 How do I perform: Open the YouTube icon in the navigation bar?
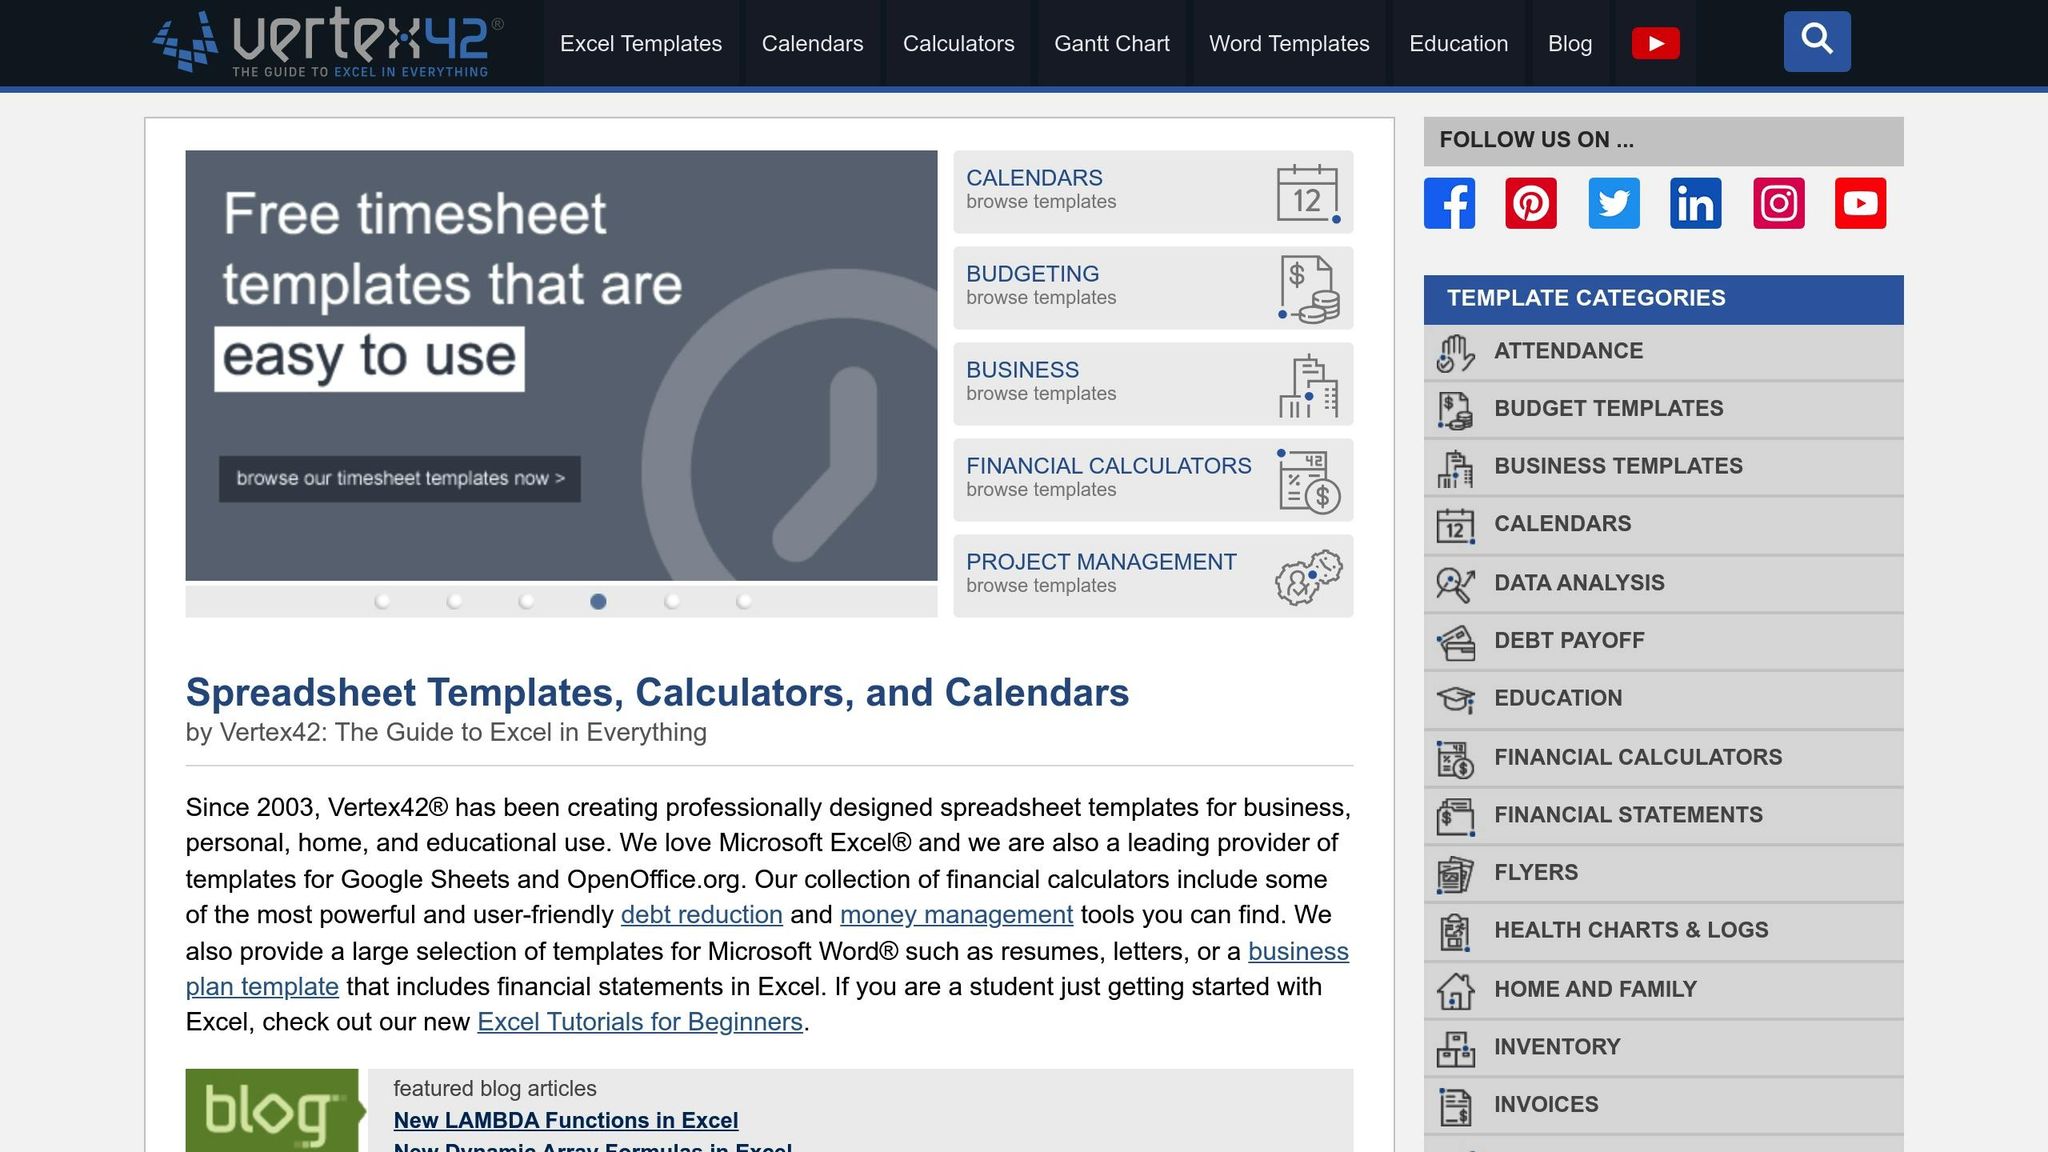click(x=1655, y=43)
